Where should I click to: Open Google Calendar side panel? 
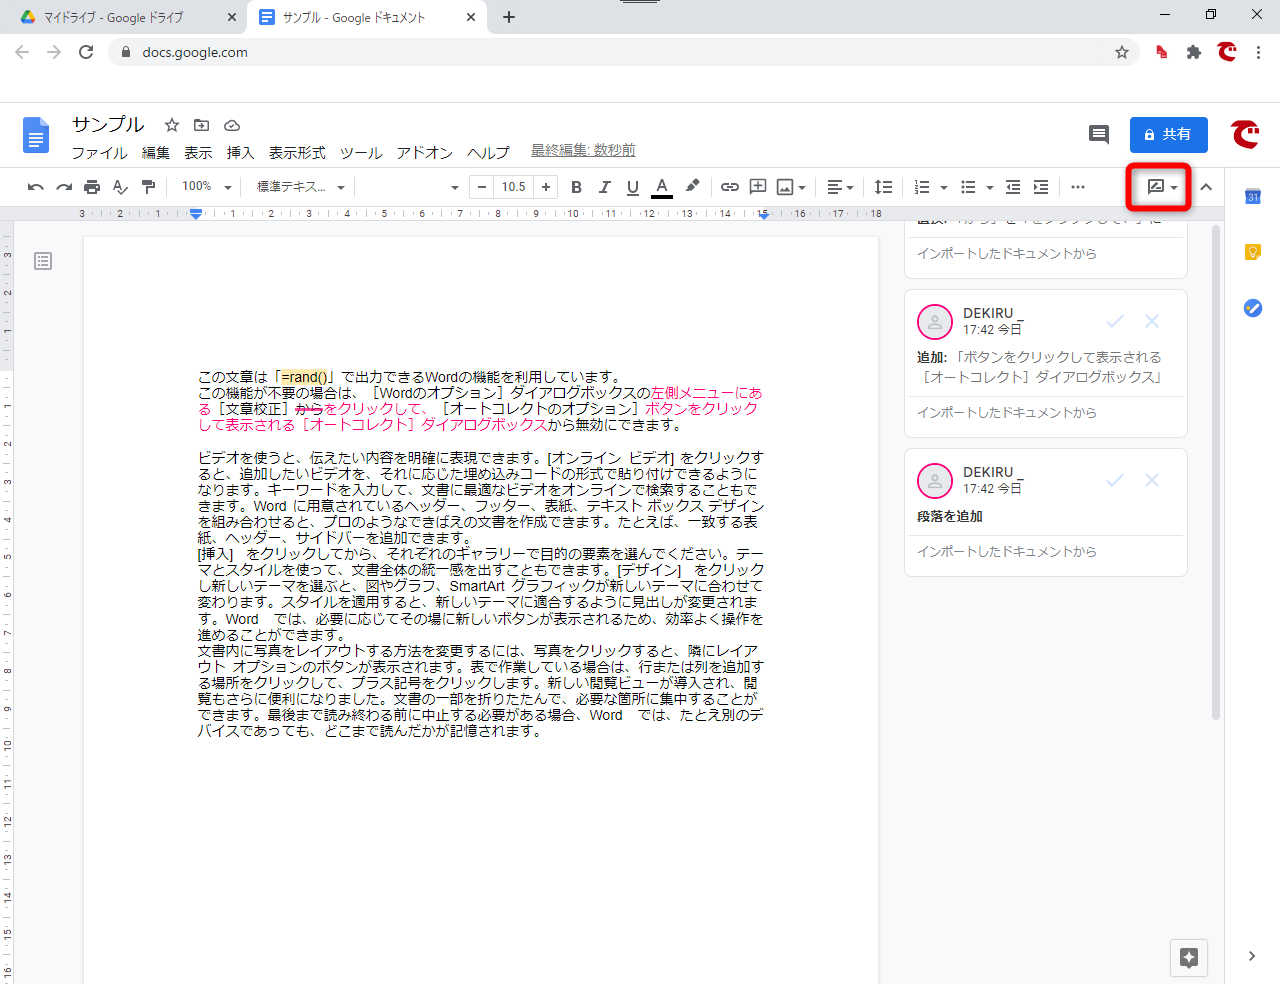pyautogui.click(x=1253, y=196)
